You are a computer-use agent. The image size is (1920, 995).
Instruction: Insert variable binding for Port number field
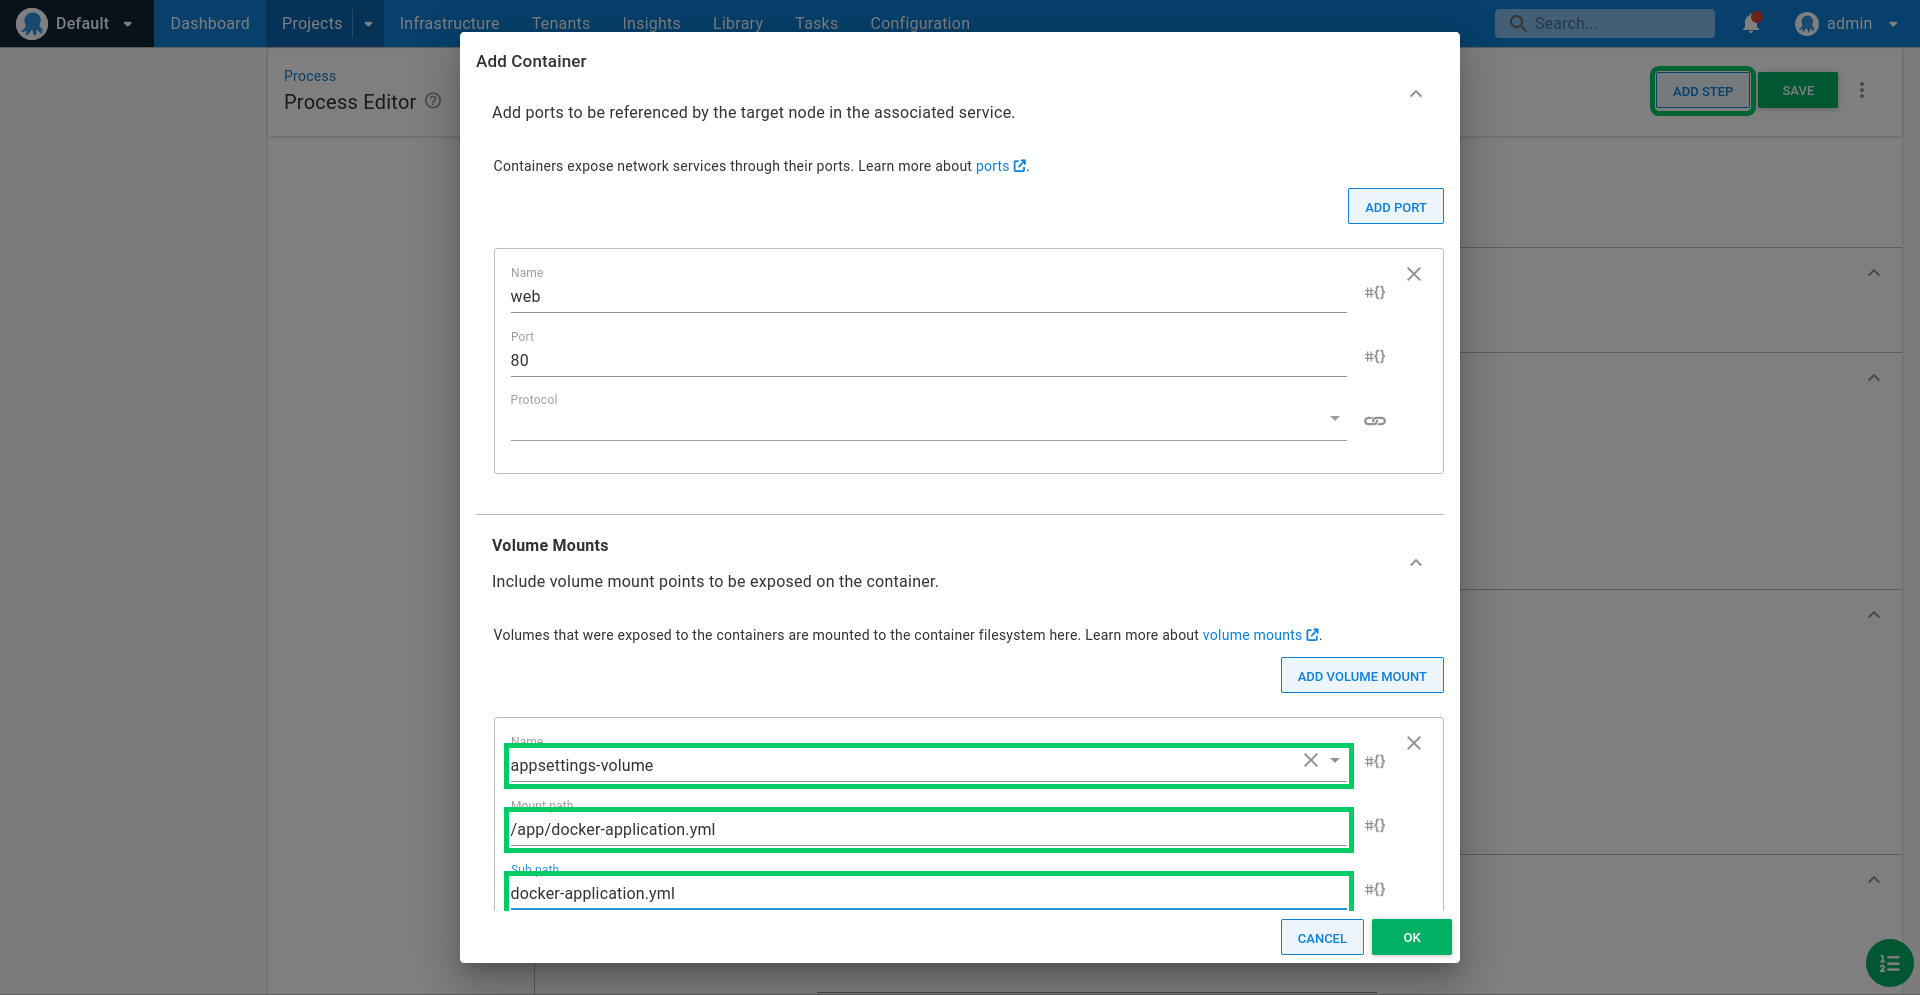coord(1375,356)
